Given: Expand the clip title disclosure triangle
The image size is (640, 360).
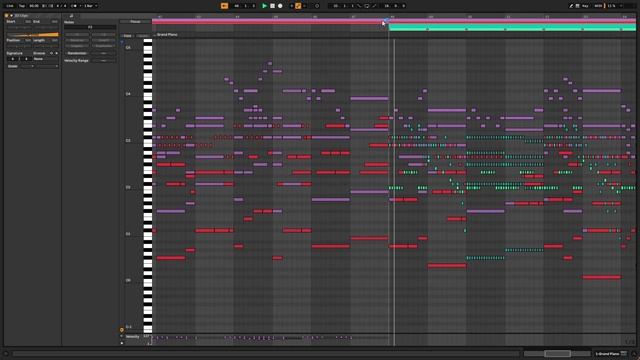Looking at the screenshot, I should (11, 16).
